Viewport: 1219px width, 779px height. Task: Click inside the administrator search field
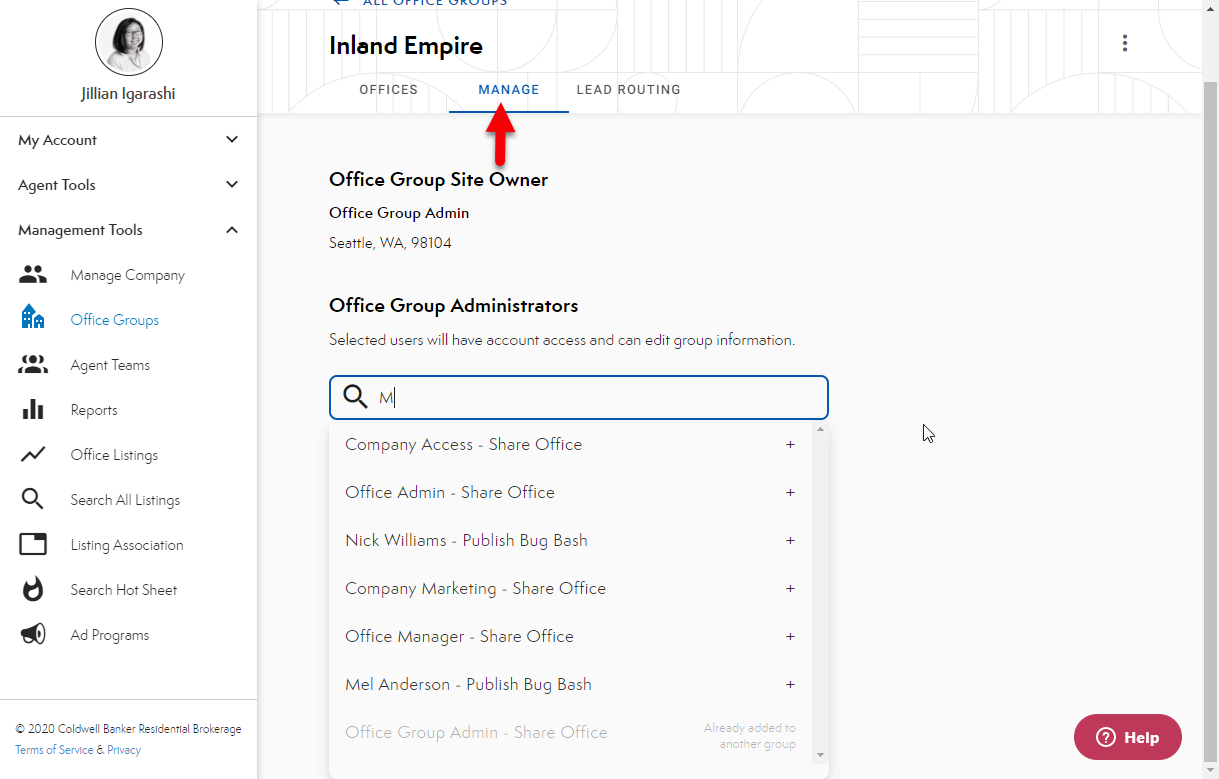point(600,398)
